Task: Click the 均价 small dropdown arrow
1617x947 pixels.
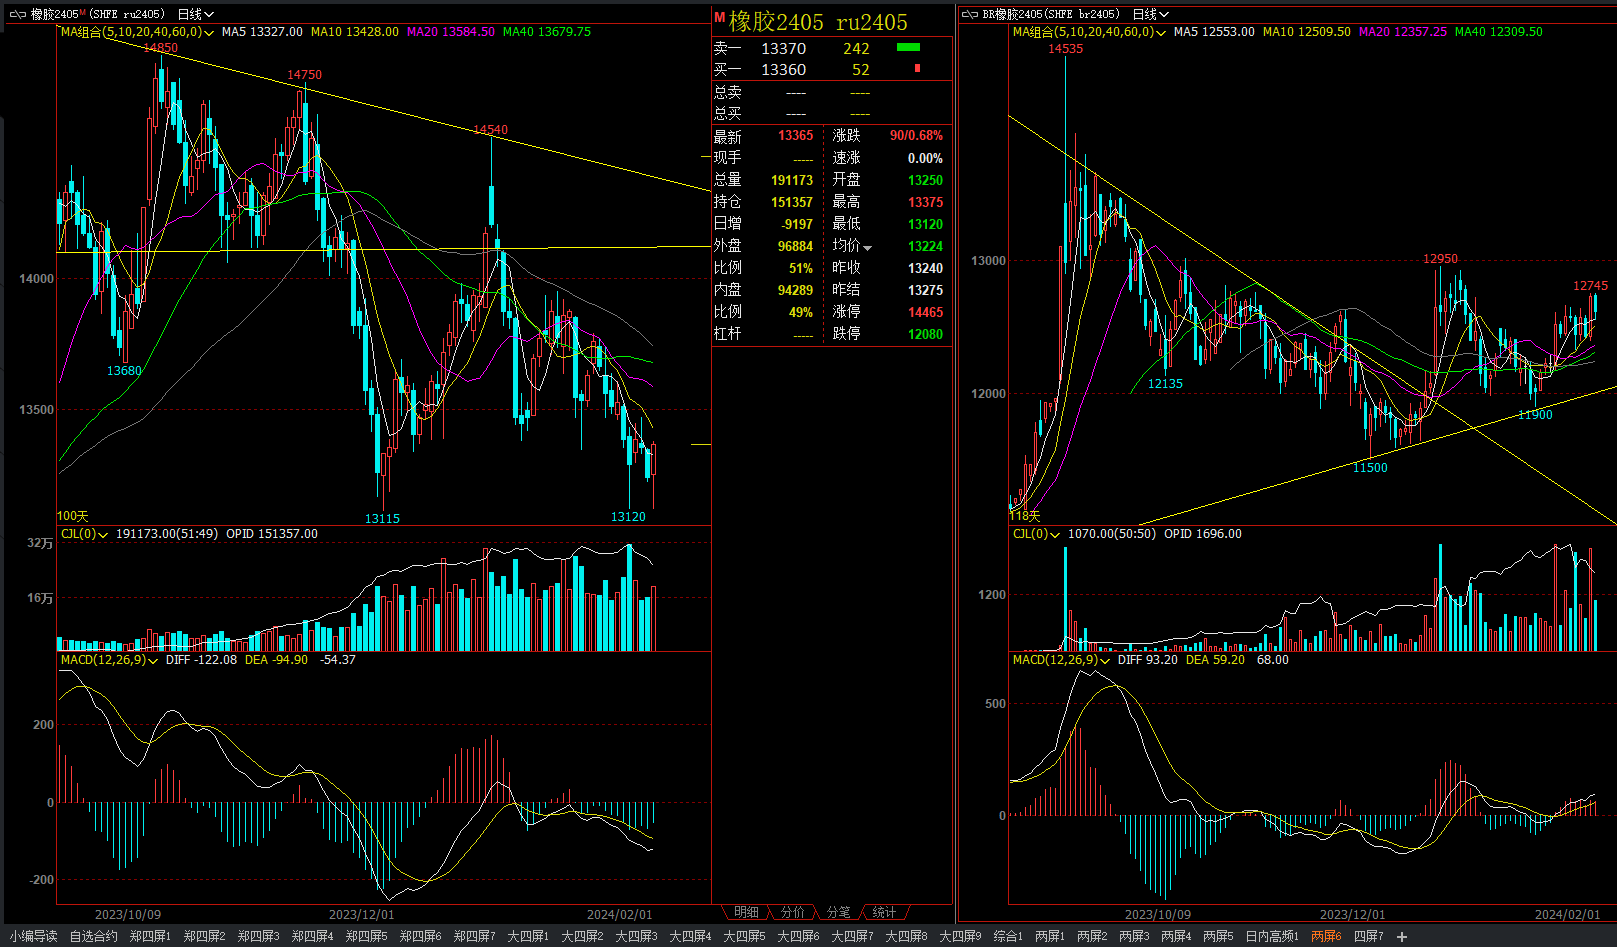Action: point(868,248)
